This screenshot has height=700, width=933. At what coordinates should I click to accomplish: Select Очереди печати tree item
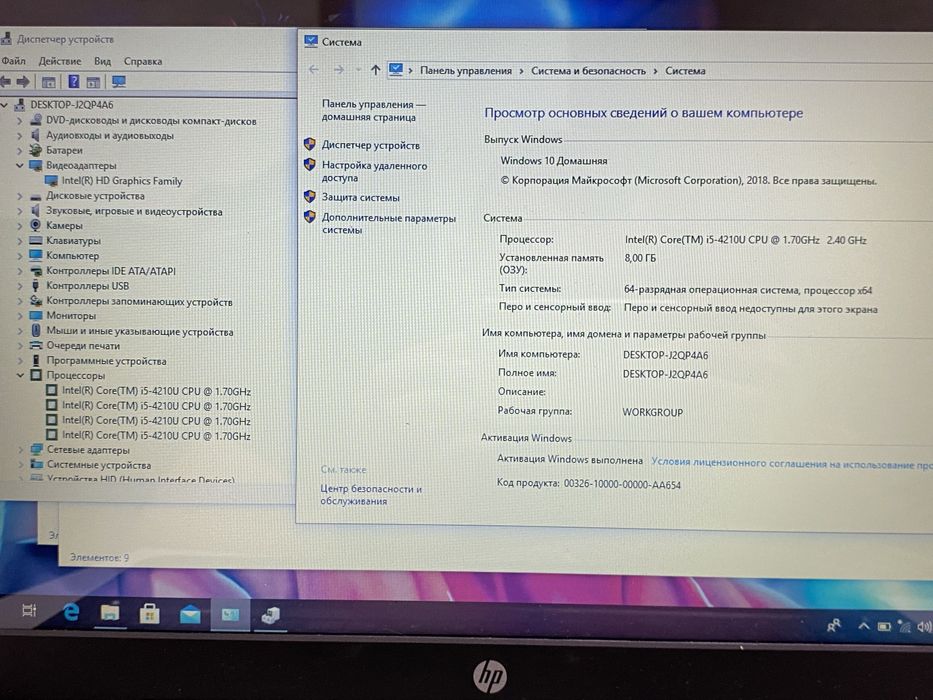coord(83,346)
